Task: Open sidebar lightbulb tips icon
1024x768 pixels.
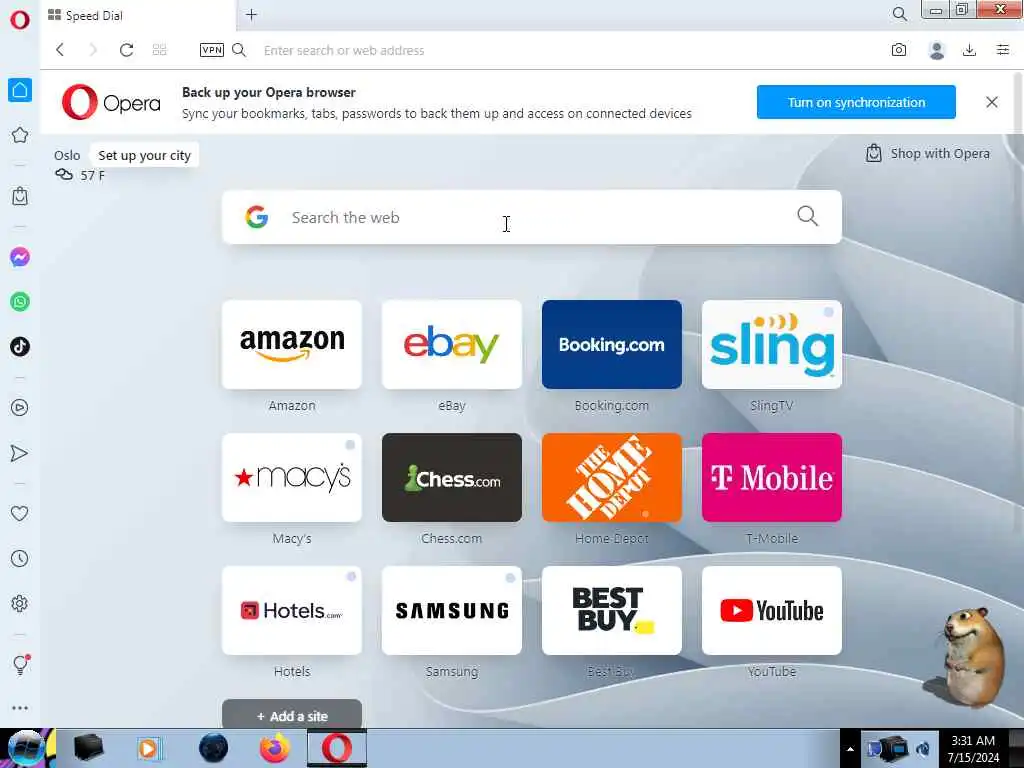Action: pos(20,665)
